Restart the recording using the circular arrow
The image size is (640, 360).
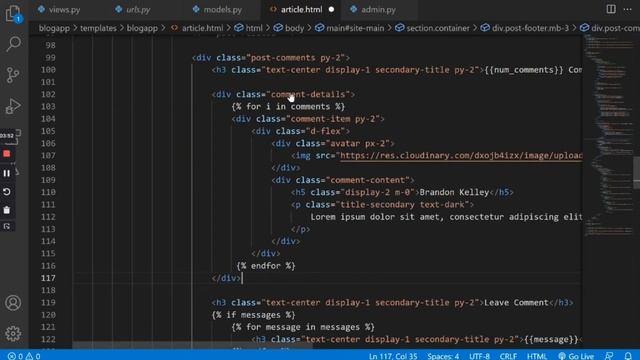coord(7,191)
